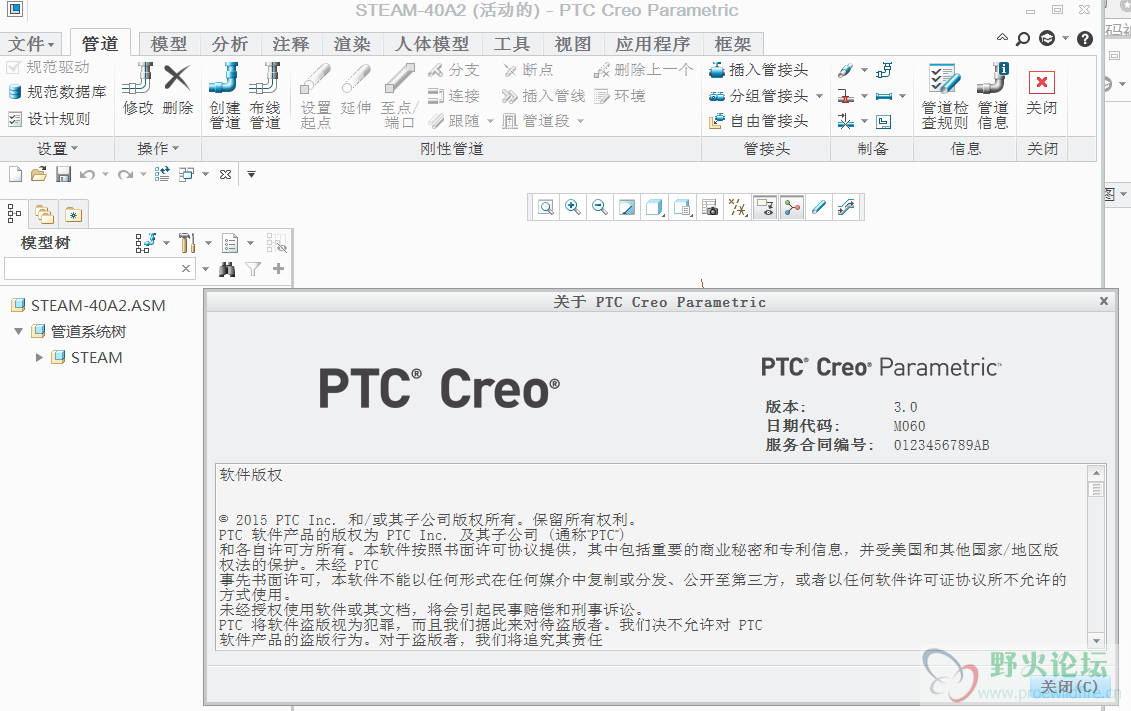Switch to the 渲染 ribbon tab
The height and width of the screenshot is (711, 1131).
(x=352, y=44)
